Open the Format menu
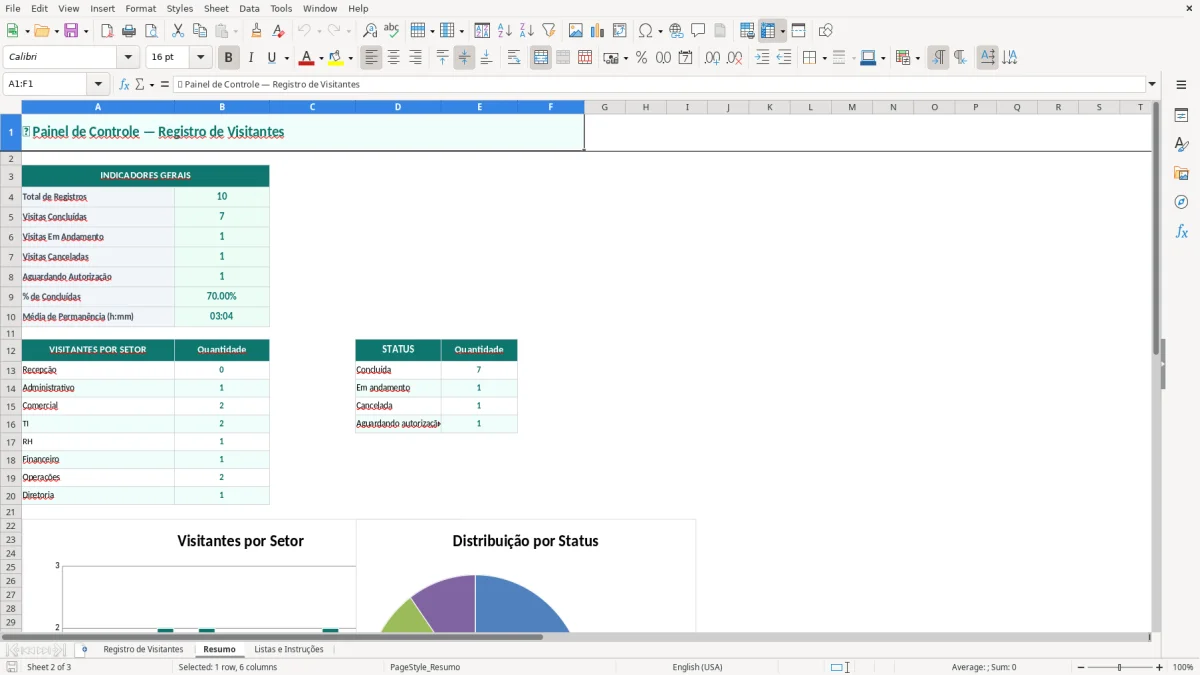This screenshot has height=675, width=1200. tap(140, 8)
